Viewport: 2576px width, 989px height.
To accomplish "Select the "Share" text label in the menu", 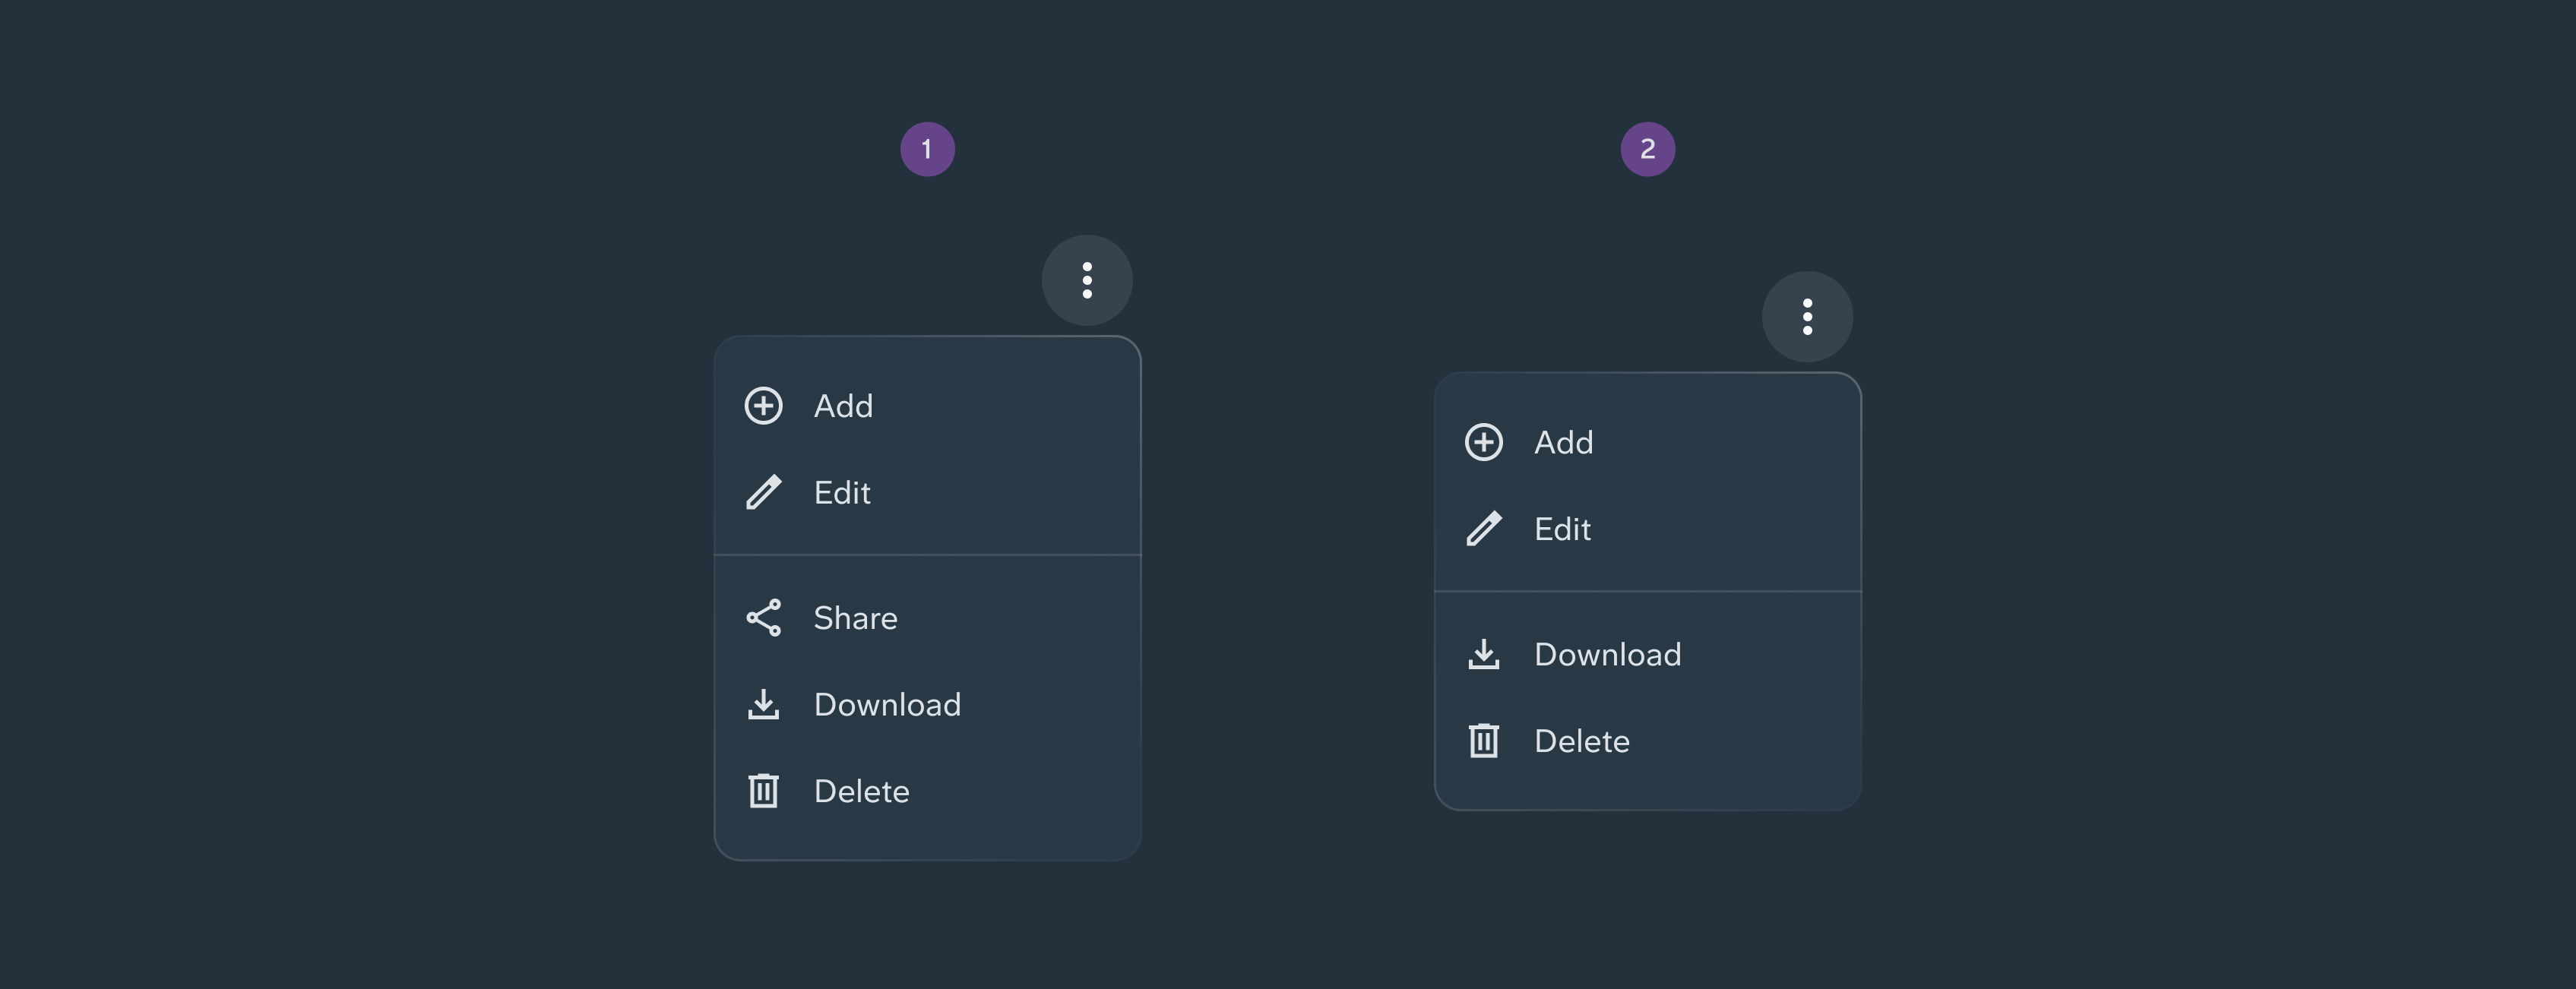I will (x=855, y=618).
